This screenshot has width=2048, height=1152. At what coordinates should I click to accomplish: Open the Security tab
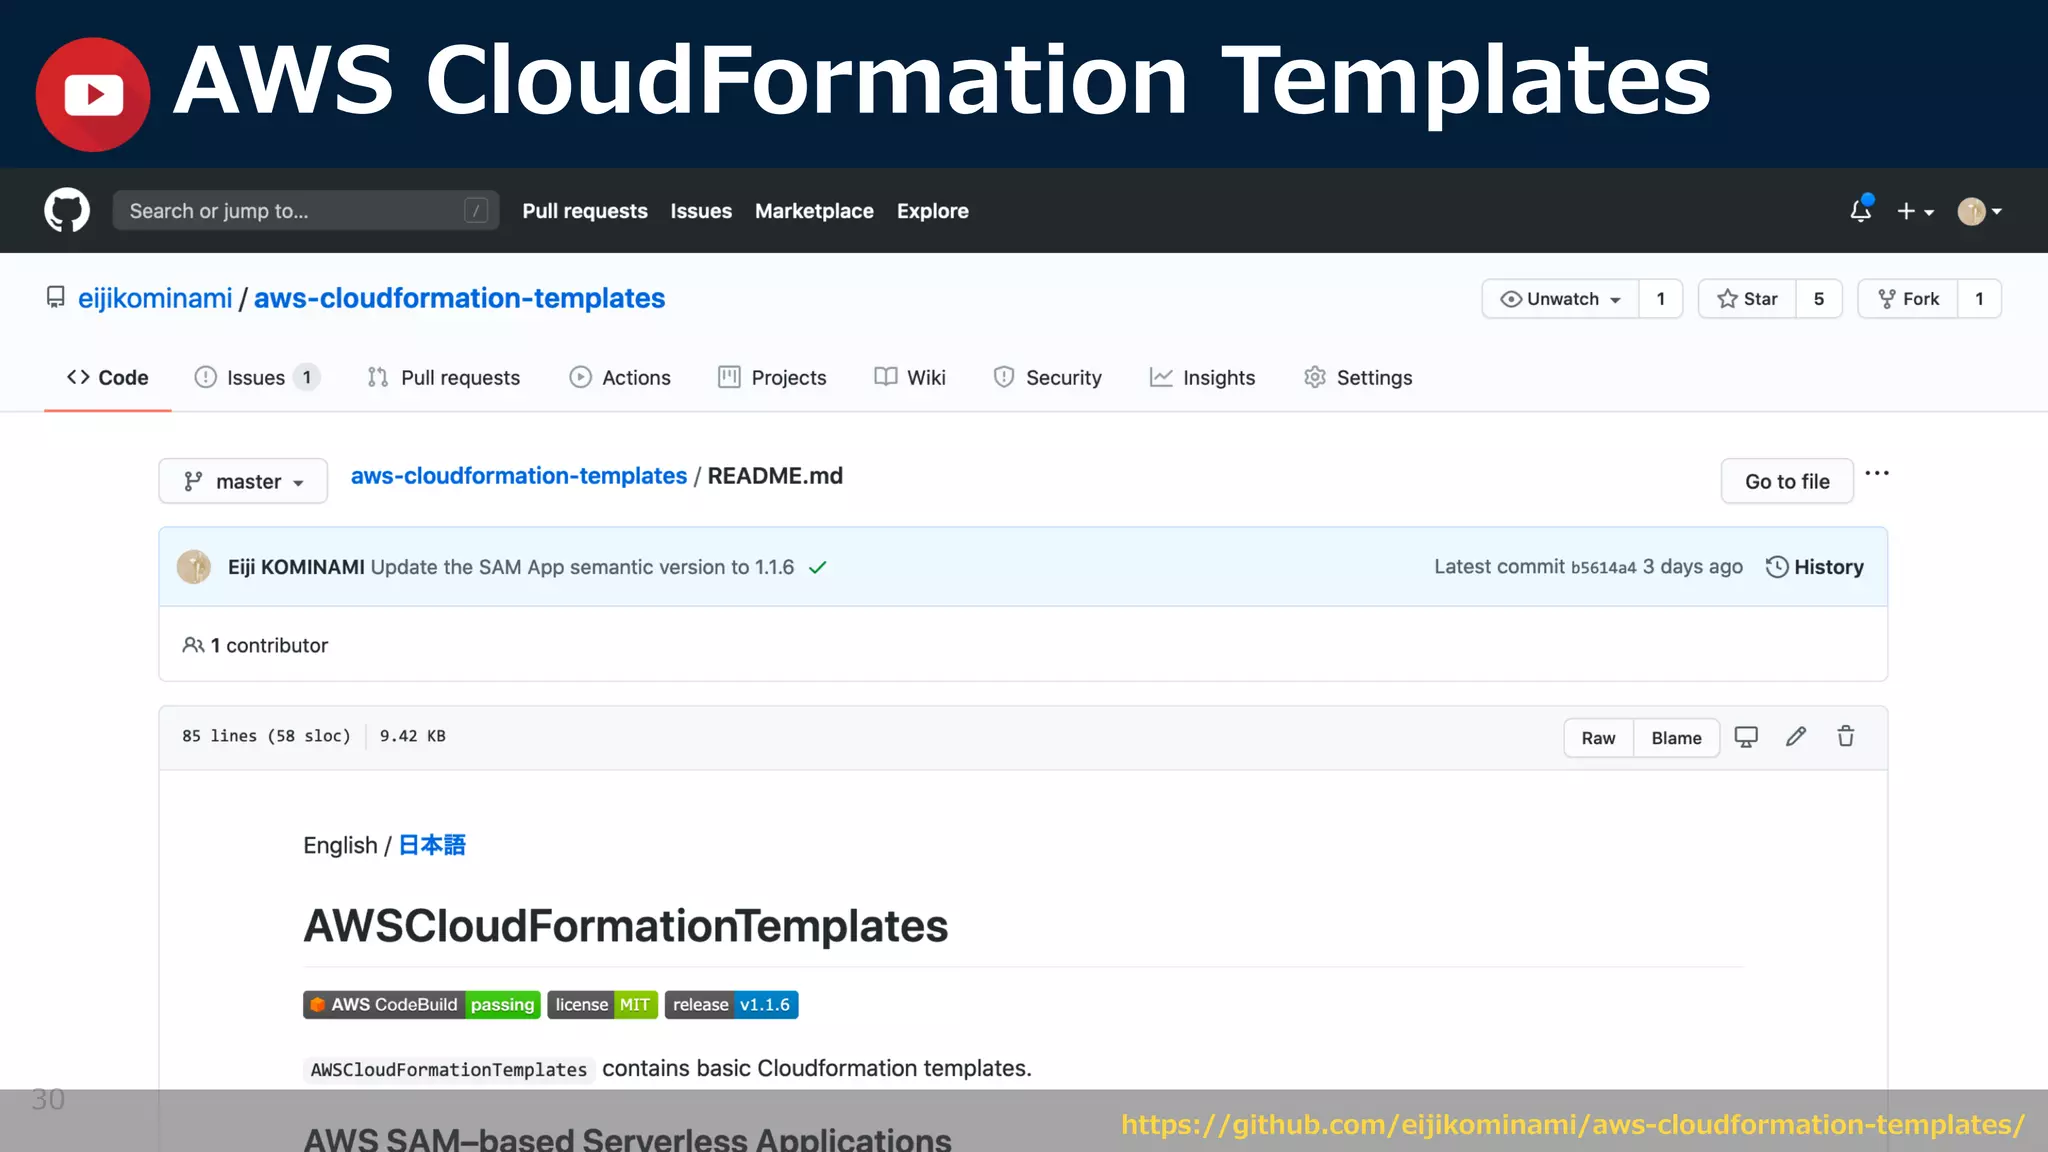point(1047,377)
